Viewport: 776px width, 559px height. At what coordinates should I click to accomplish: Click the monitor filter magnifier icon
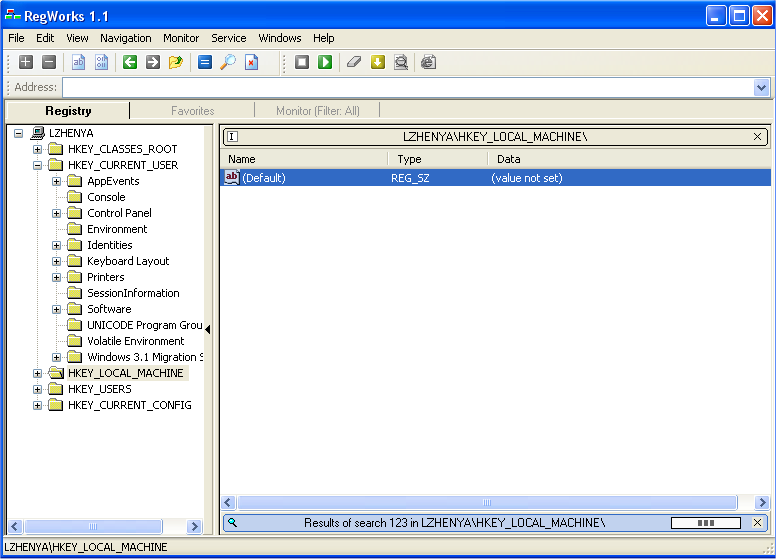tap(401, 62)
